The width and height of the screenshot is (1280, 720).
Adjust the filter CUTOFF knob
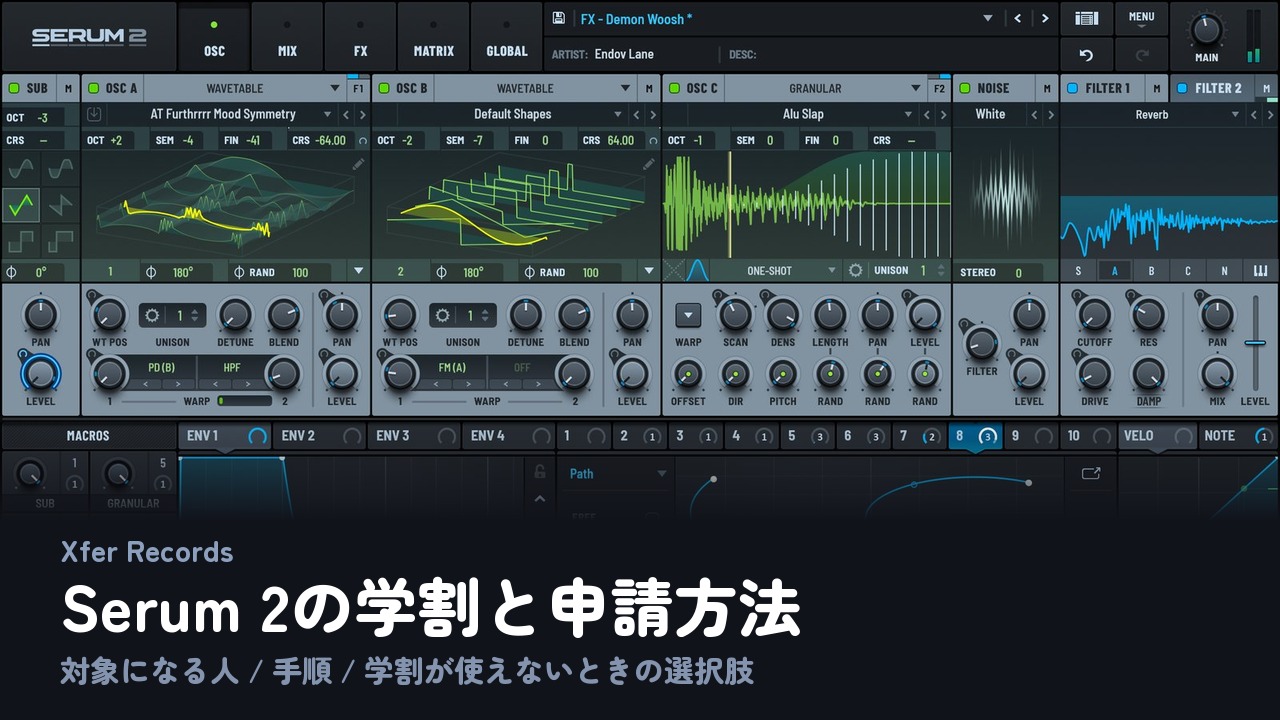click(1094, 316)
